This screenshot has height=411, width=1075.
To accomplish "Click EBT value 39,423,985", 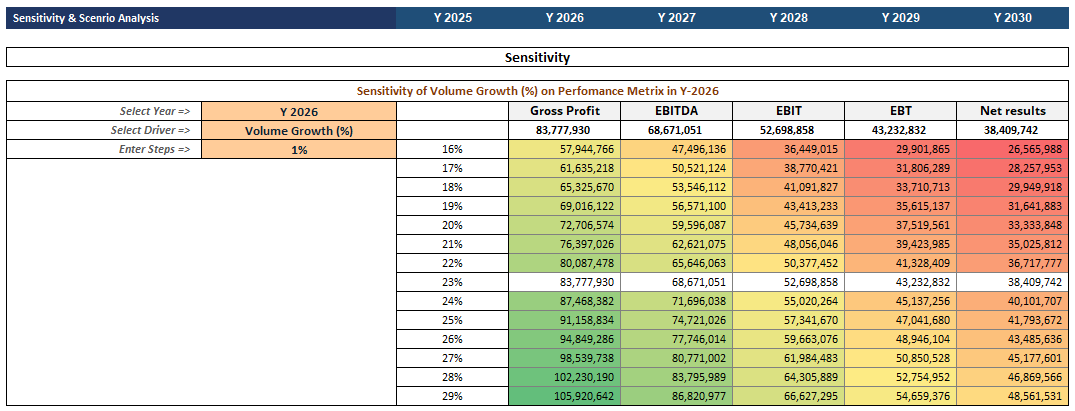I will point(901,244).
